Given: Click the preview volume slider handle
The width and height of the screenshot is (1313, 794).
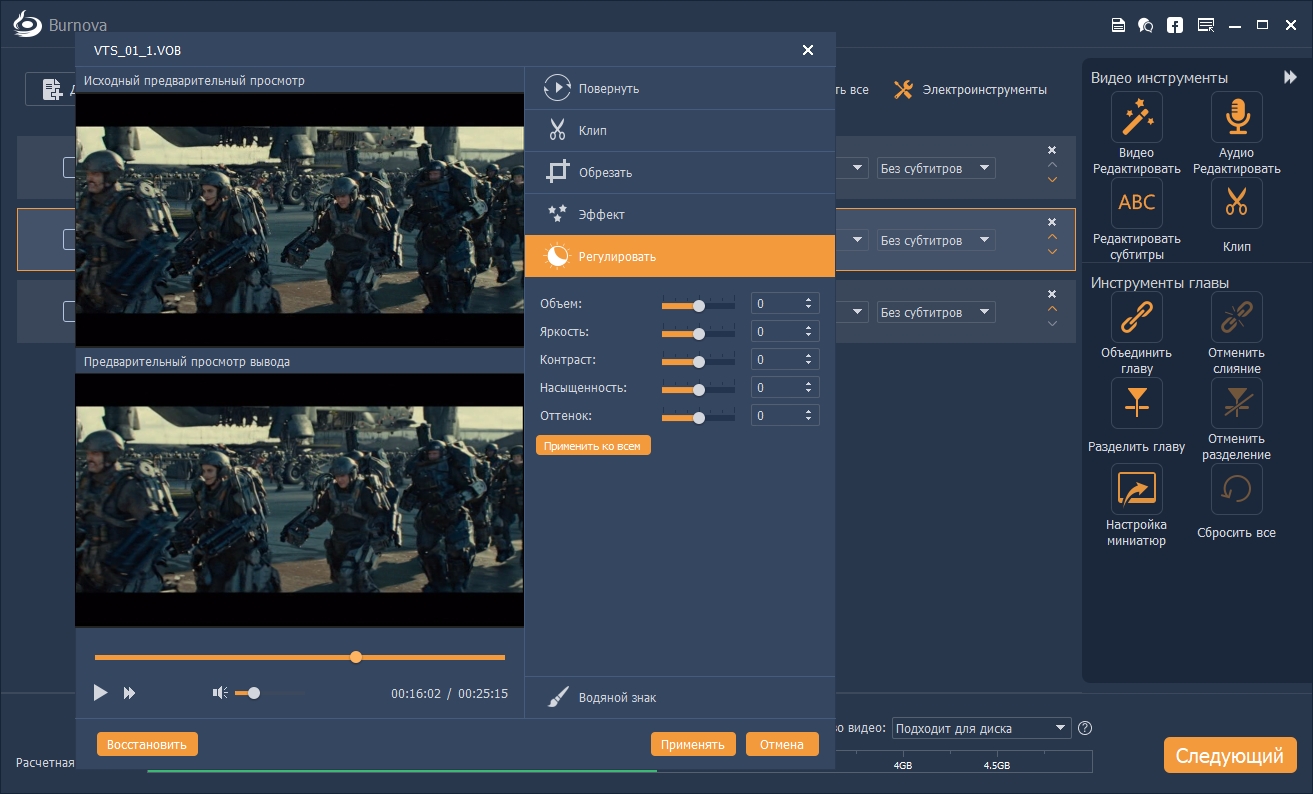Looking at the screenshot, I should (x=254, y=692).
